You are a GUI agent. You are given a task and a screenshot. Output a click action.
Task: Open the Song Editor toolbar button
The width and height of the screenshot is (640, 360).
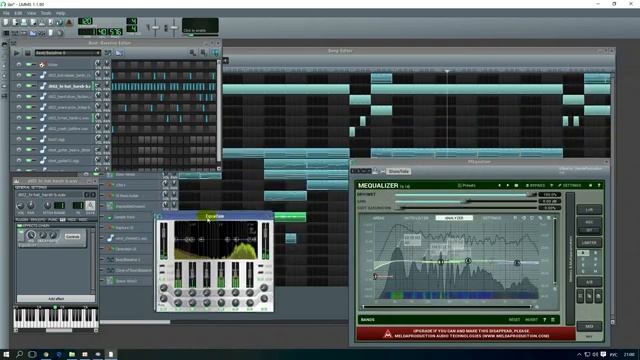coord(6,33)
